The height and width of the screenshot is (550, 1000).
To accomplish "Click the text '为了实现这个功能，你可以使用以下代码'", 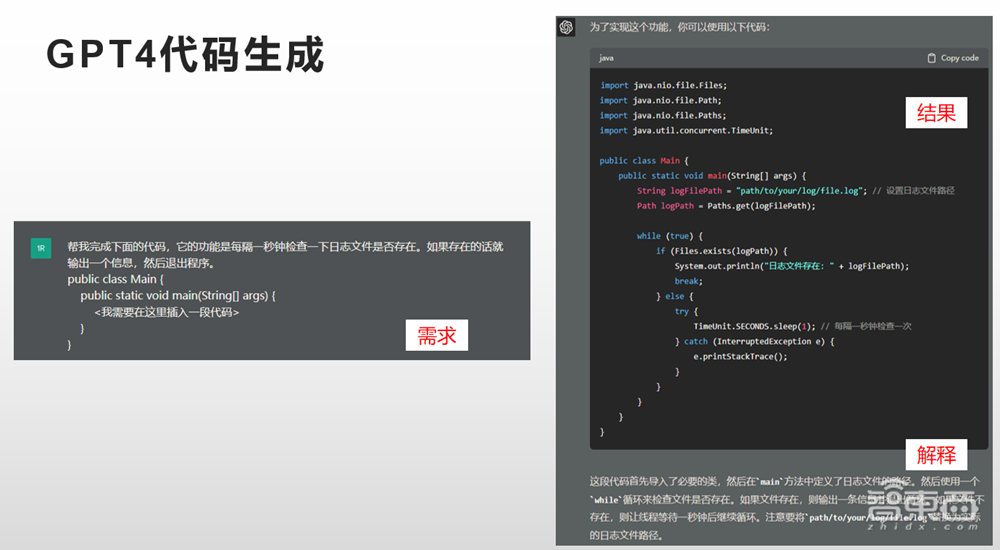I will click(680, 27).
